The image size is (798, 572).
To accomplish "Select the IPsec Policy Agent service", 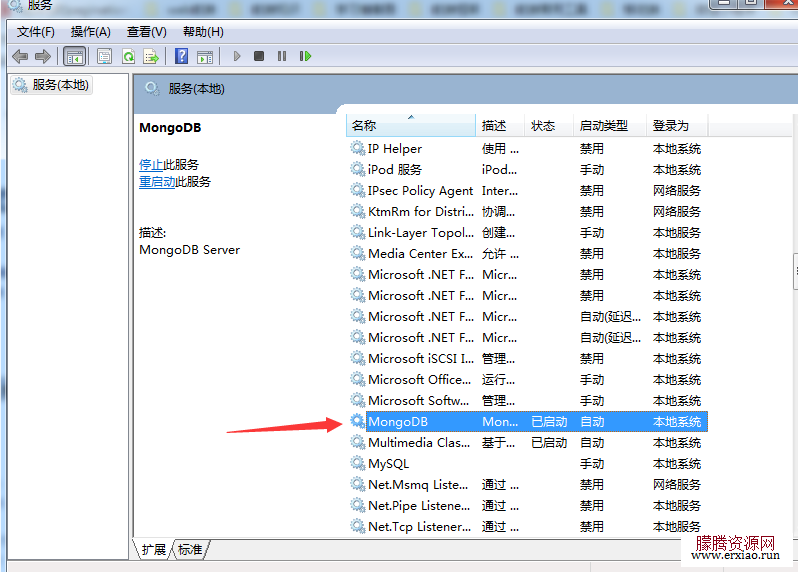I will 527,191.
